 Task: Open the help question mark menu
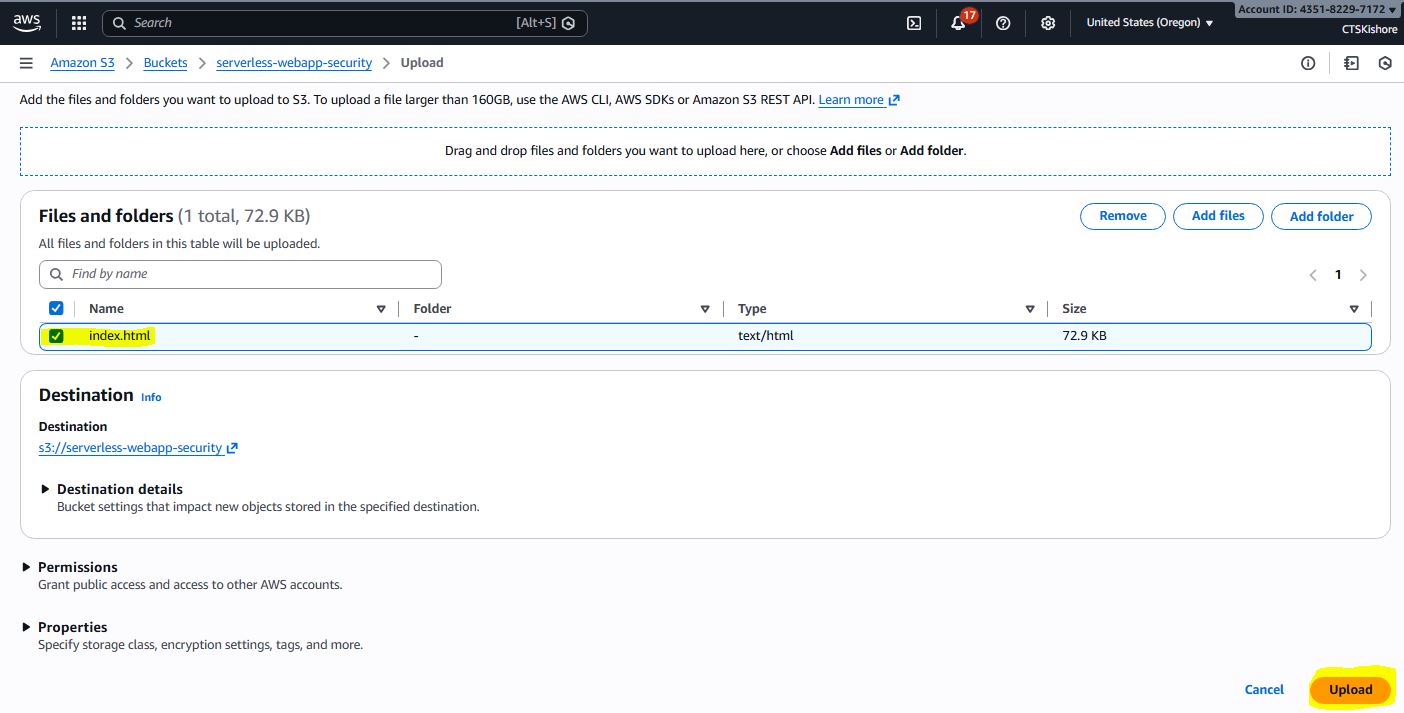(1003, 23)
